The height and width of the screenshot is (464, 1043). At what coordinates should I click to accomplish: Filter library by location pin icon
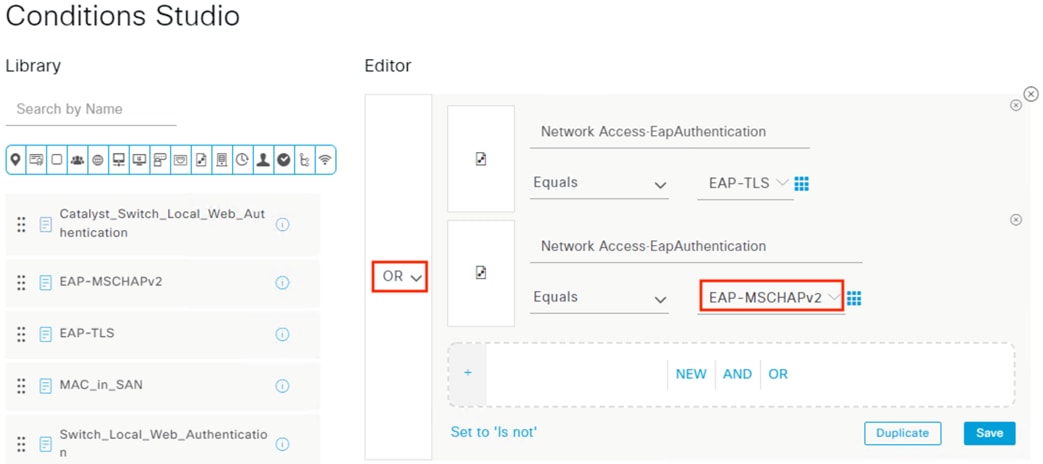pyautogui.click(x=16, y=160)
